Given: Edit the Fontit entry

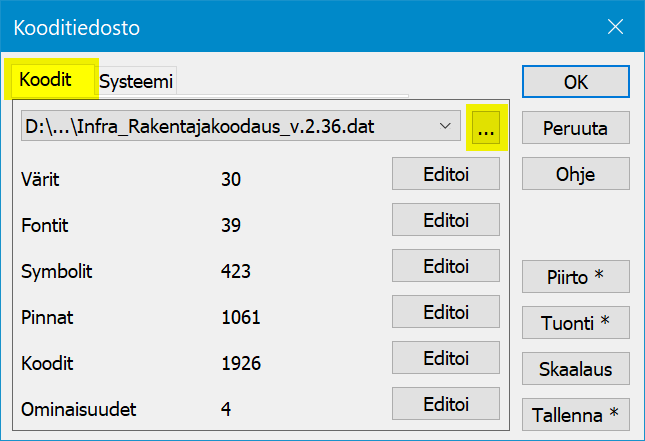Looking at the screenshot, I should click(x=446, y=220).
